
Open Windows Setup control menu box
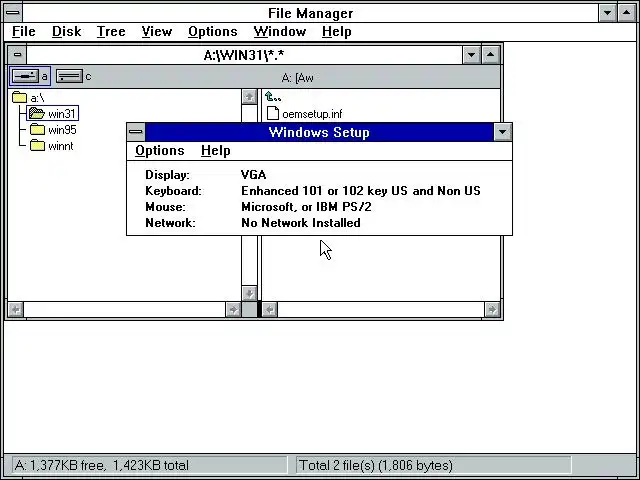(x=136, y=132)
